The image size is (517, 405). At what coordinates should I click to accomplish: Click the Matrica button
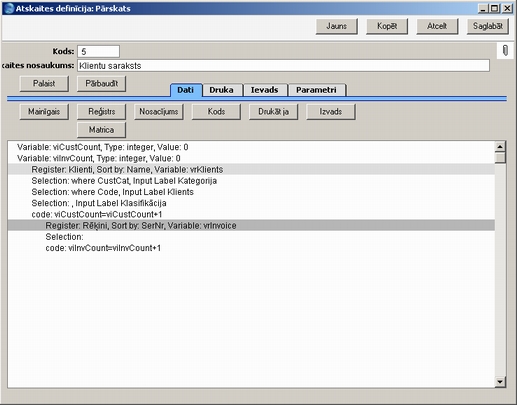pos(102,130)
